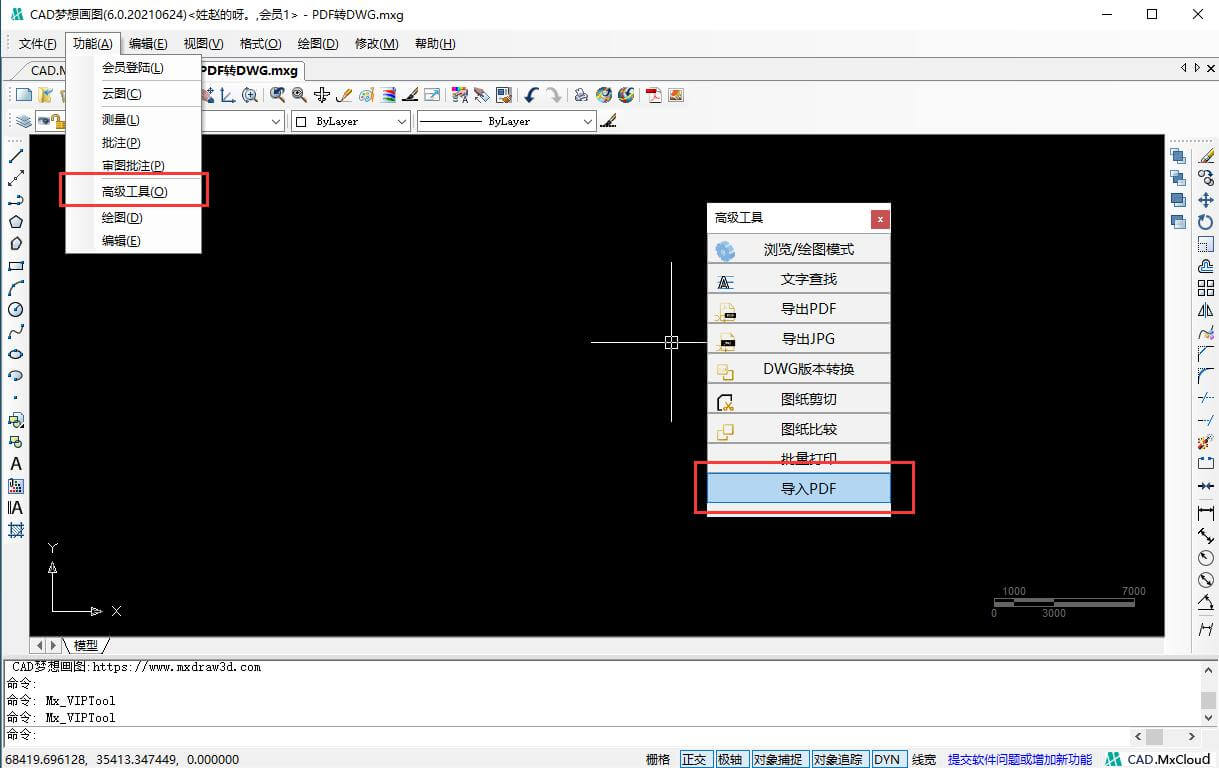Click DWG版本转换 button

tap(799, 369)
